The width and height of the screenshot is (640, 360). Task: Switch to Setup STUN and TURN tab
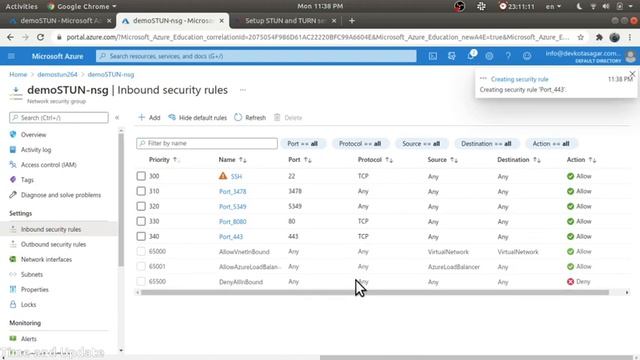tap(286, 20)
